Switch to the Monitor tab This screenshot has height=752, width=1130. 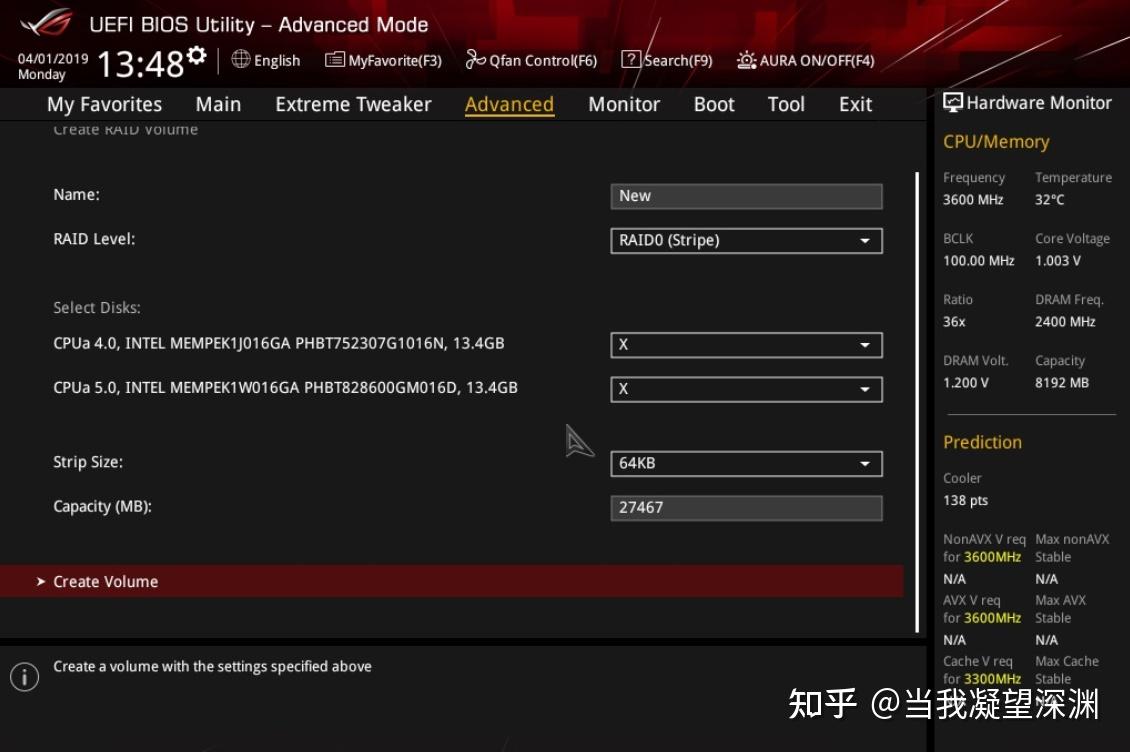pos(623,104)
